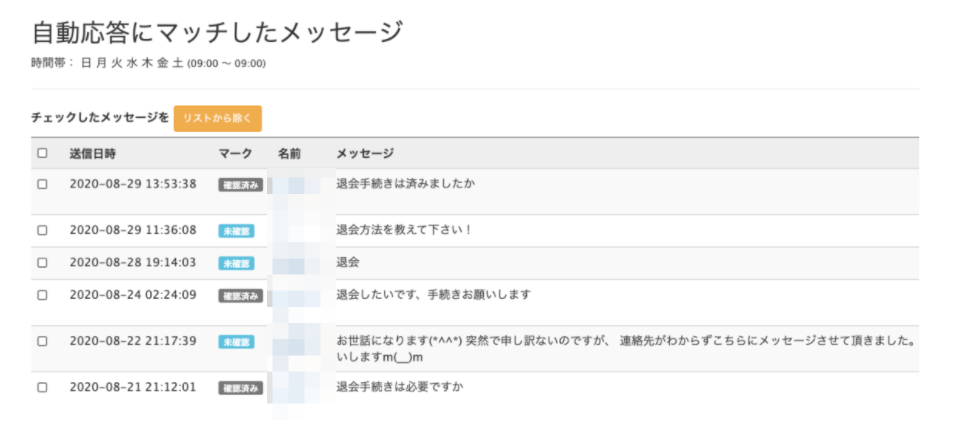Click the メッセージ column header
This screenshot has width=962, height=436.
pyautogui.click(x=365, y=153)
